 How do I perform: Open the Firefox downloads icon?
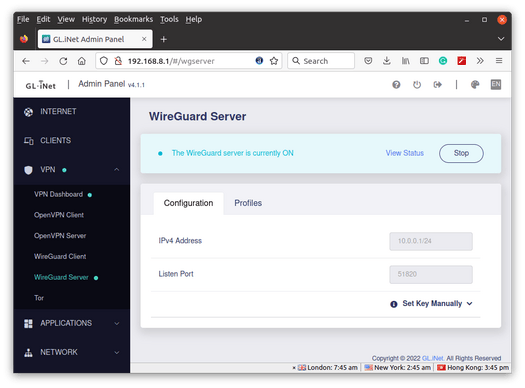(x=387, y=61)
